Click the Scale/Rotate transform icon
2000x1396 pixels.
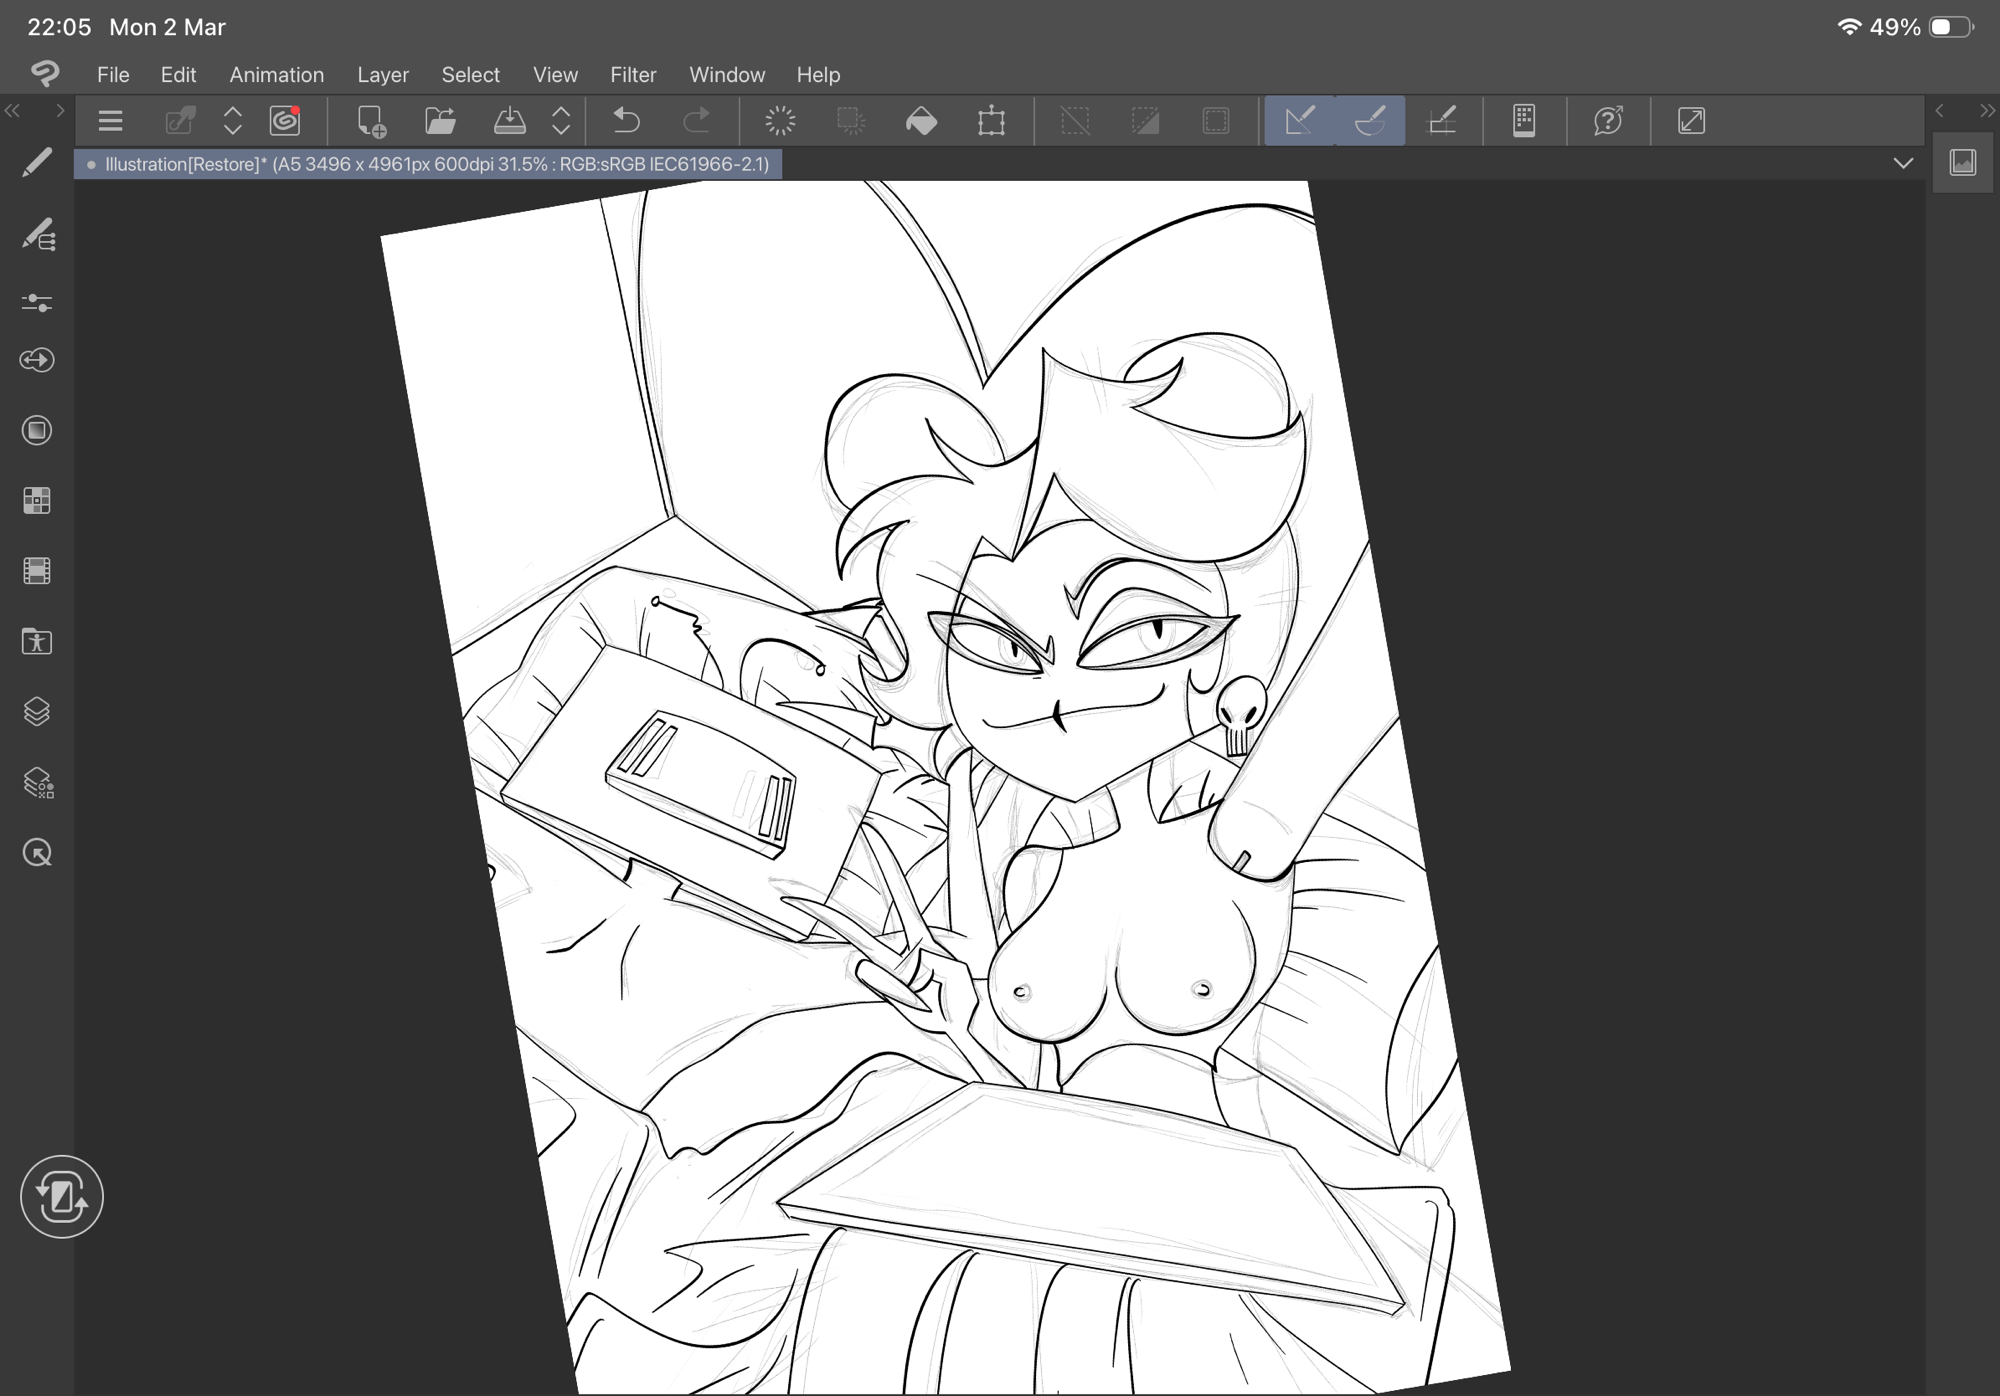[991, 121]
